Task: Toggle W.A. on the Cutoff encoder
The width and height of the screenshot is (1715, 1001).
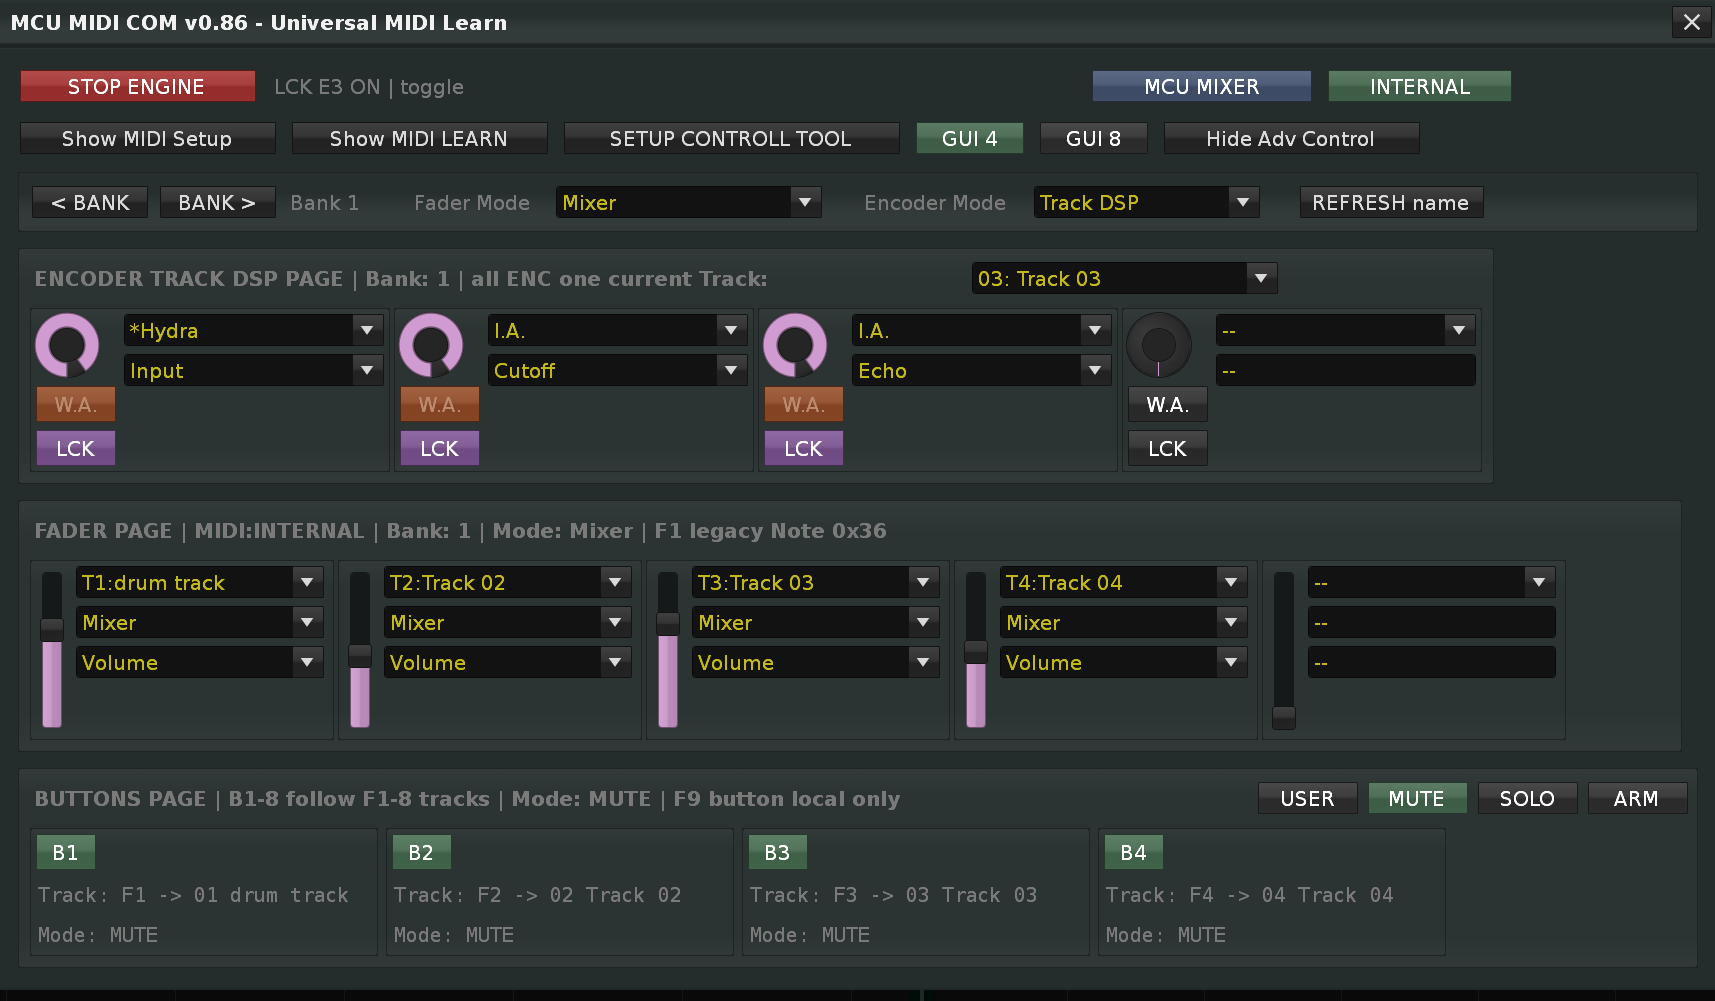Action: [440, 405]
